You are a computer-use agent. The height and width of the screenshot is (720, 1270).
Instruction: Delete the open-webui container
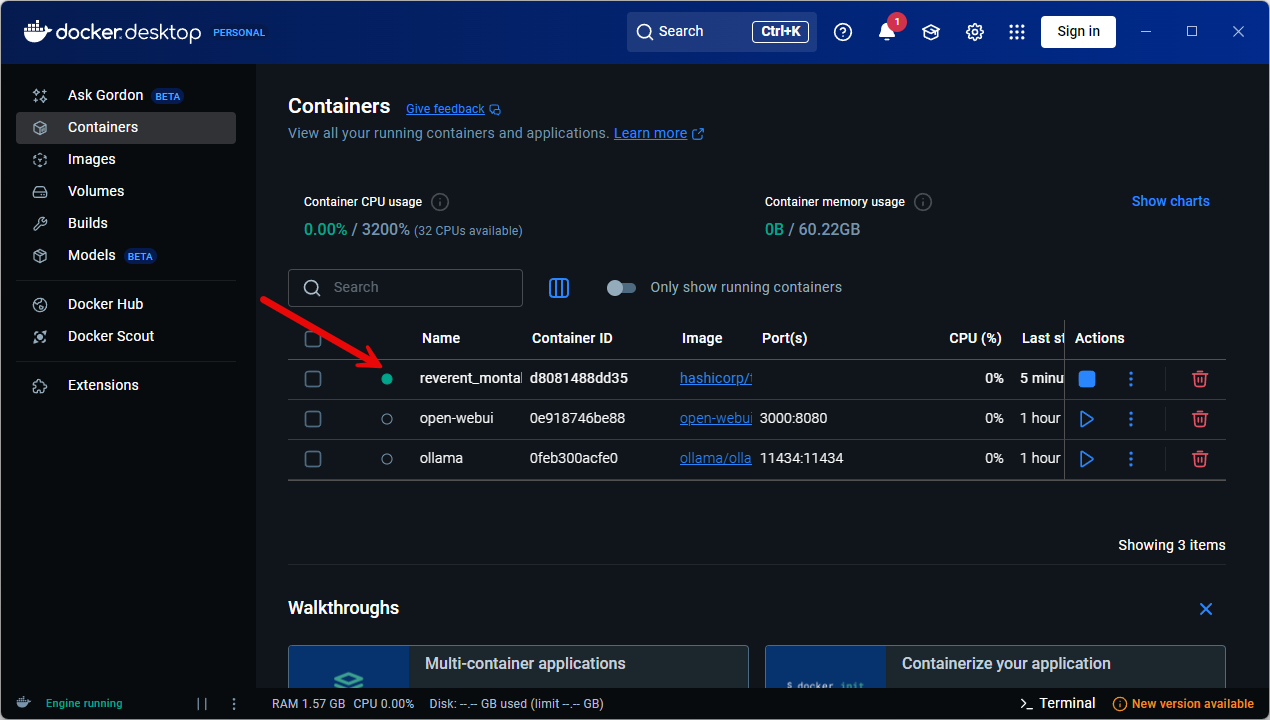coord(1200,419)
